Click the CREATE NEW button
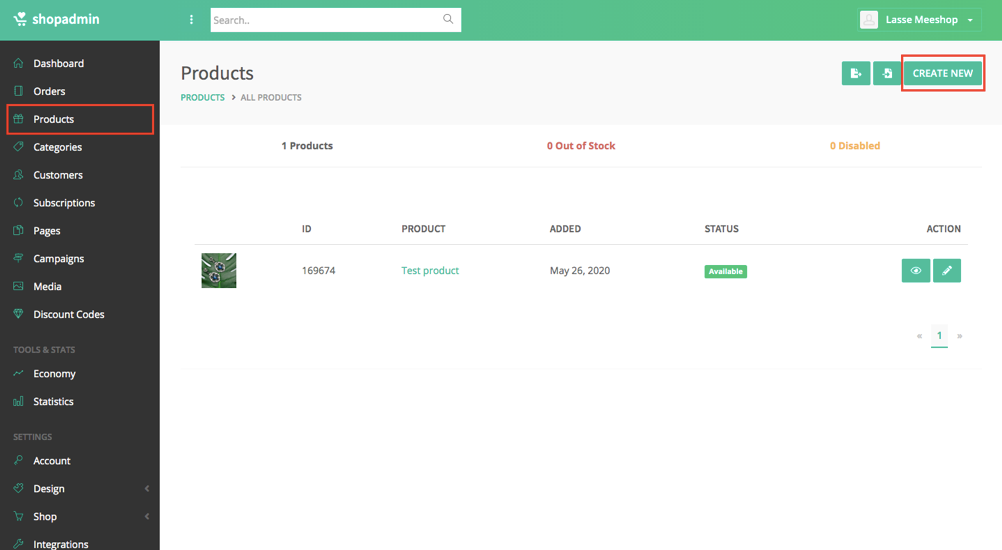1002x550 pixels. (x=943, y=73)
